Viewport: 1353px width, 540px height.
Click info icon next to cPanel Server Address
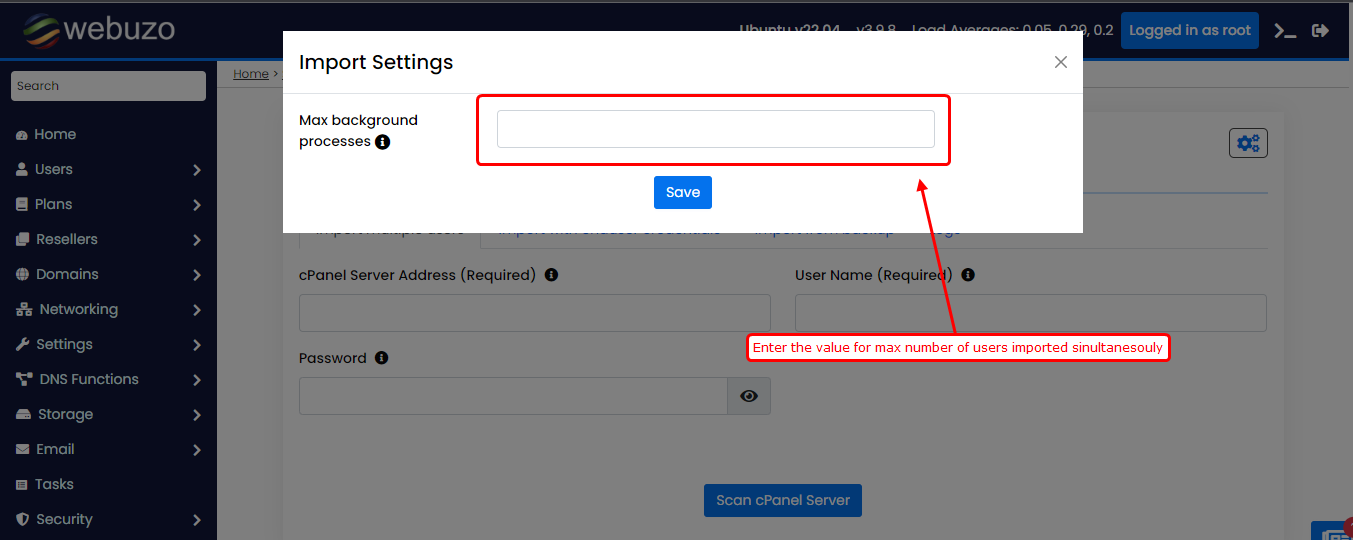[551, 275]
